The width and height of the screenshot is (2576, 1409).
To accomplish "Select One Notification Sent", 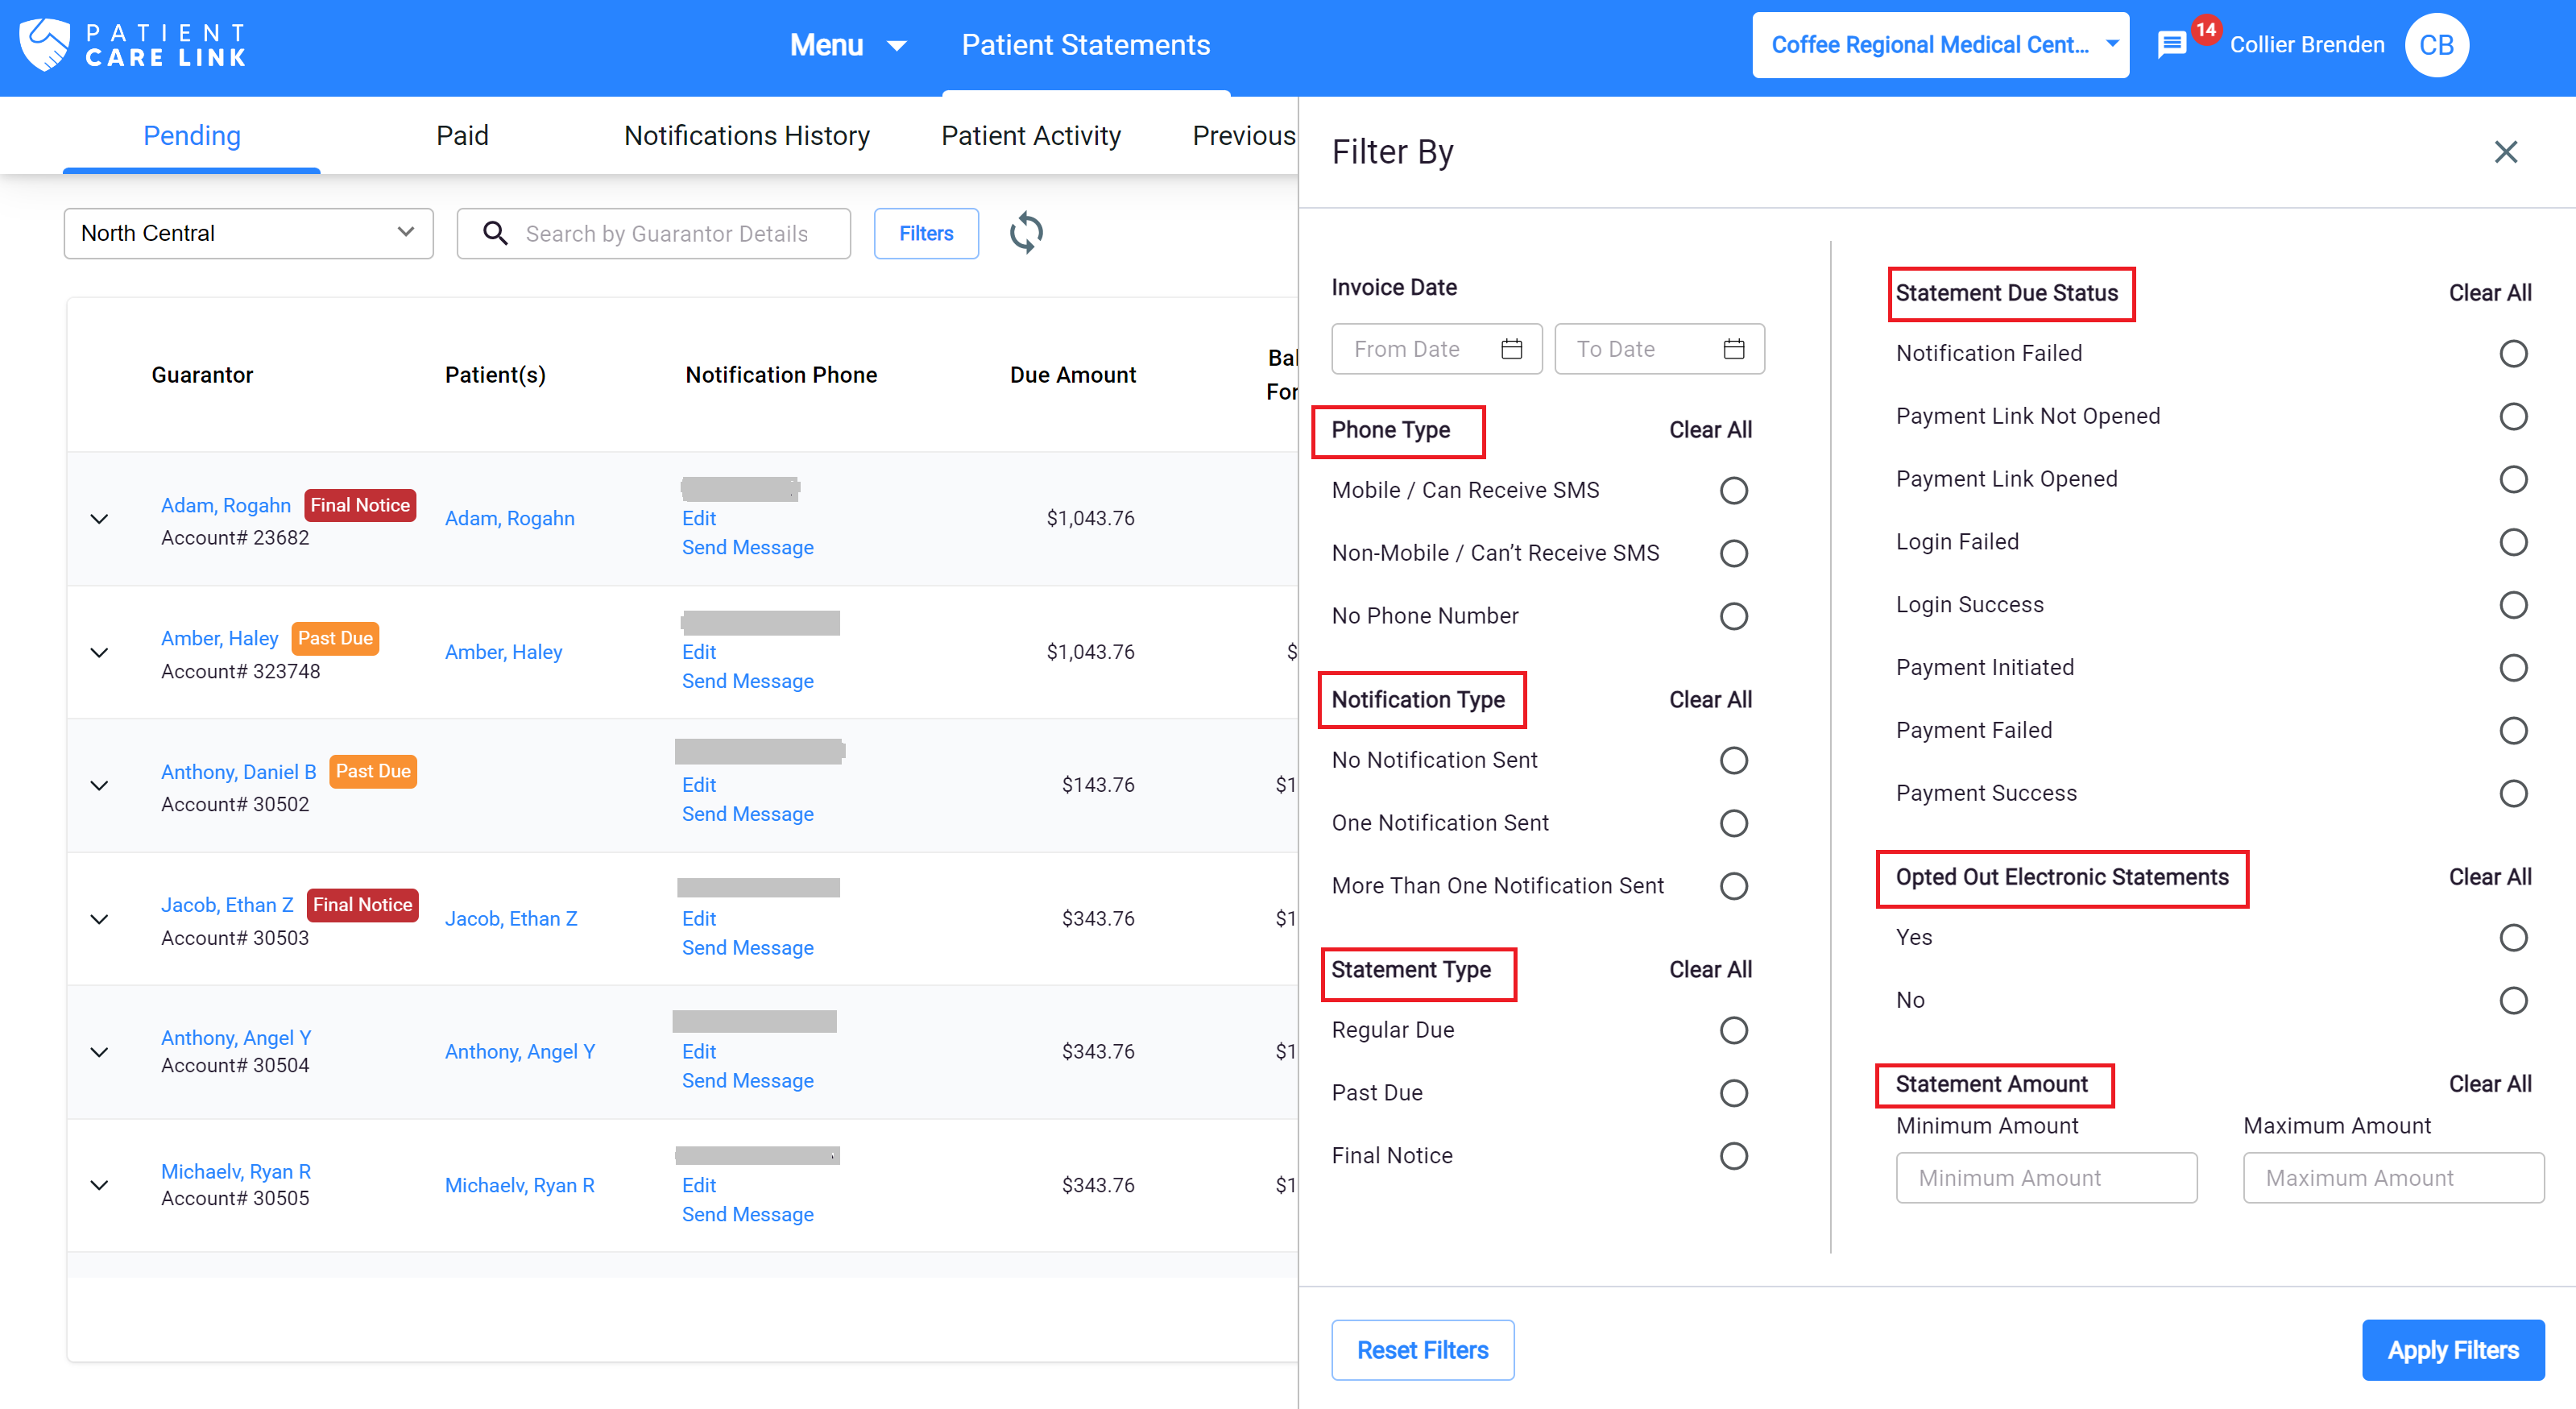I will click(1733, 824).
